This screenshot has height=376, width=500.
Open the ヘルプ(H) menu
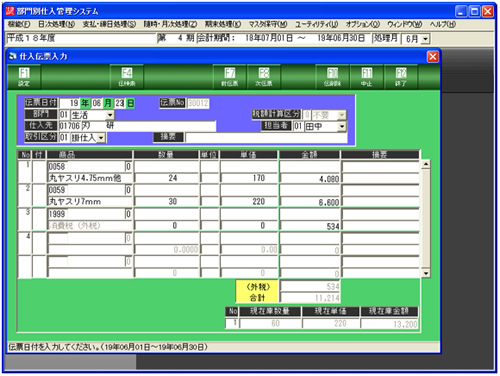(x=442, y=24)
